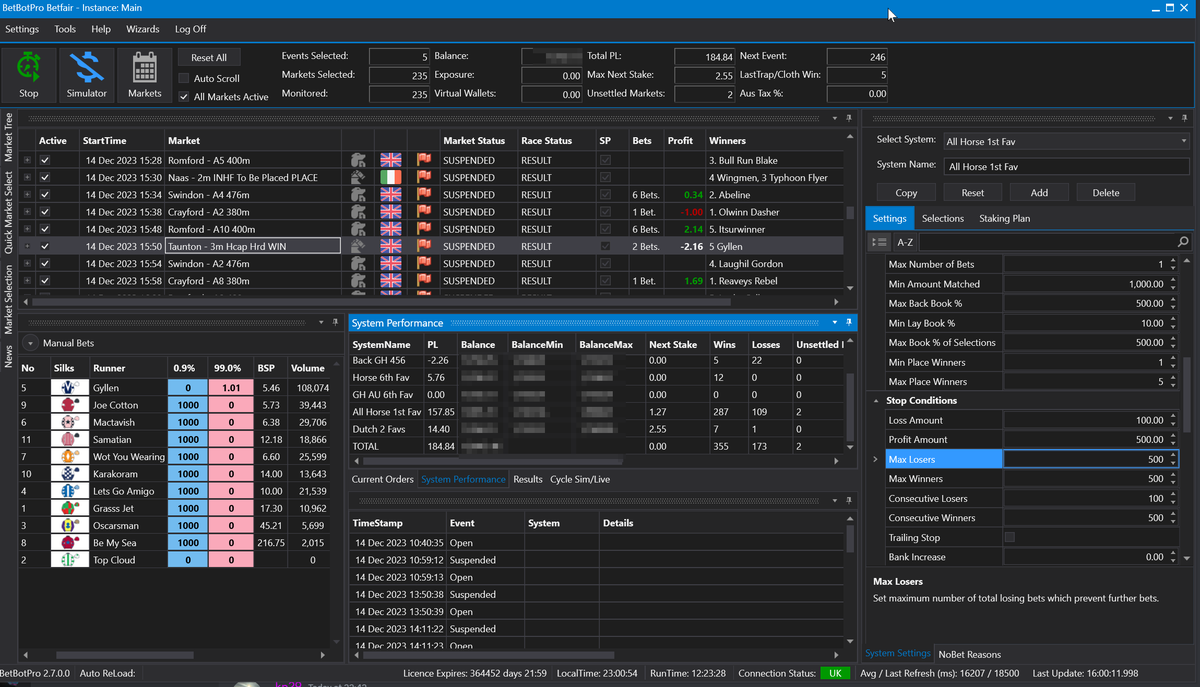Expand the Romford A5 400m market row
Screen dimensions: 1200x687
tap(27, 160)
